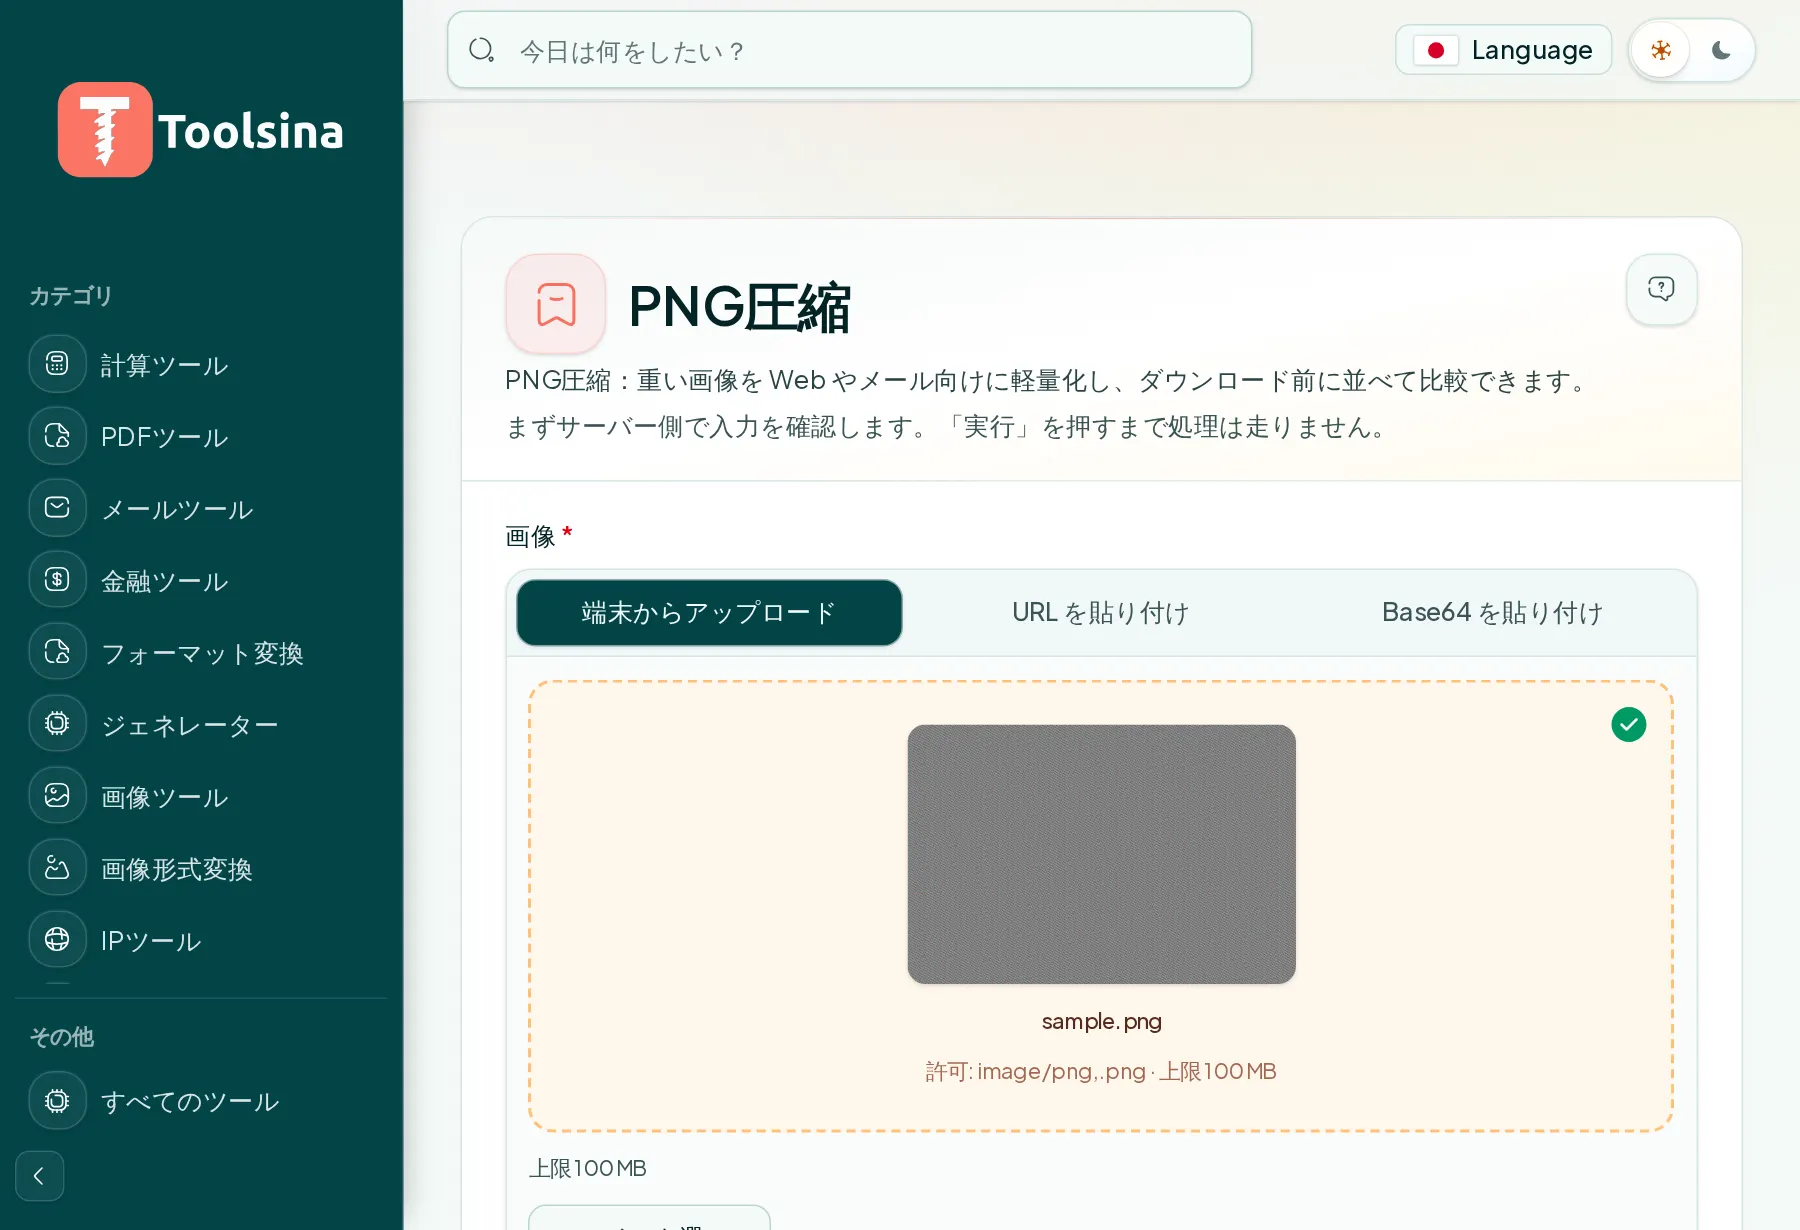Click the sample.png file name
This screenshot has height=1230, width=1800.
pos(1101,1022)
